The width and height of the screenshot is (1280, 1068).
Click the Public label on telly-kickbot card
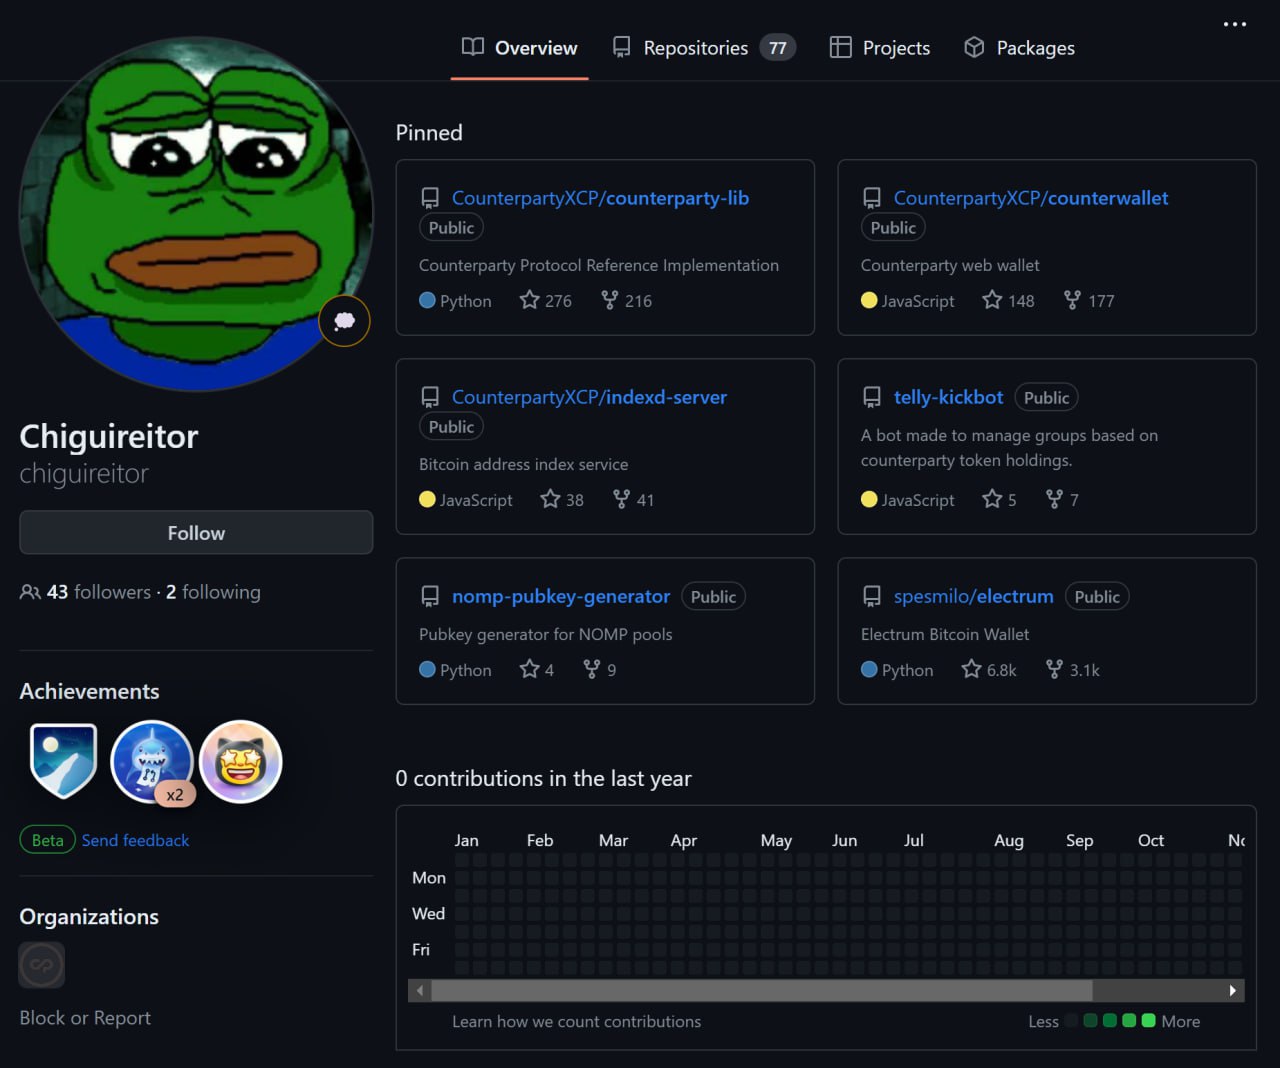coord(1046,397)
